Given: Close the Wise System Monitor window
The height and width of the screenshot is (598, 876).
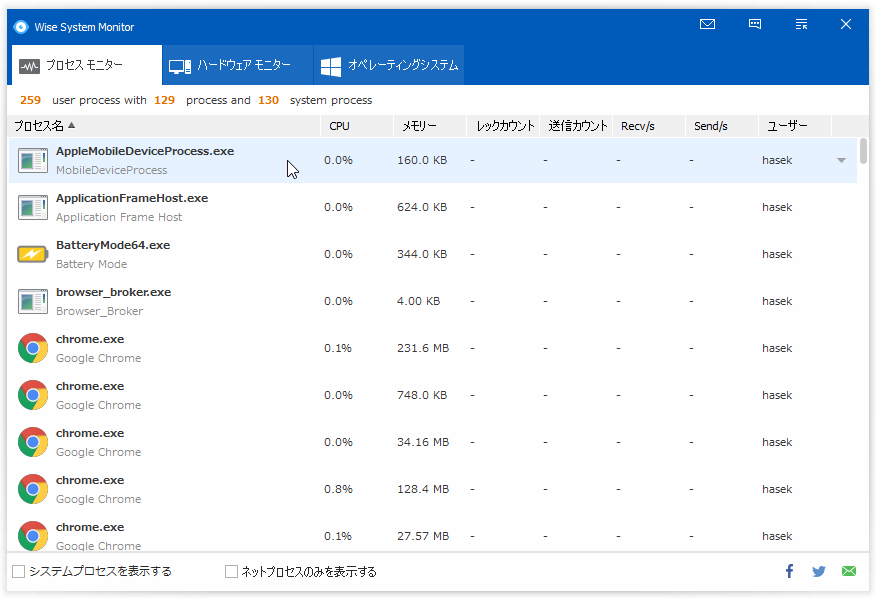Looking at the screenshot, I should (x=846, y=24).
